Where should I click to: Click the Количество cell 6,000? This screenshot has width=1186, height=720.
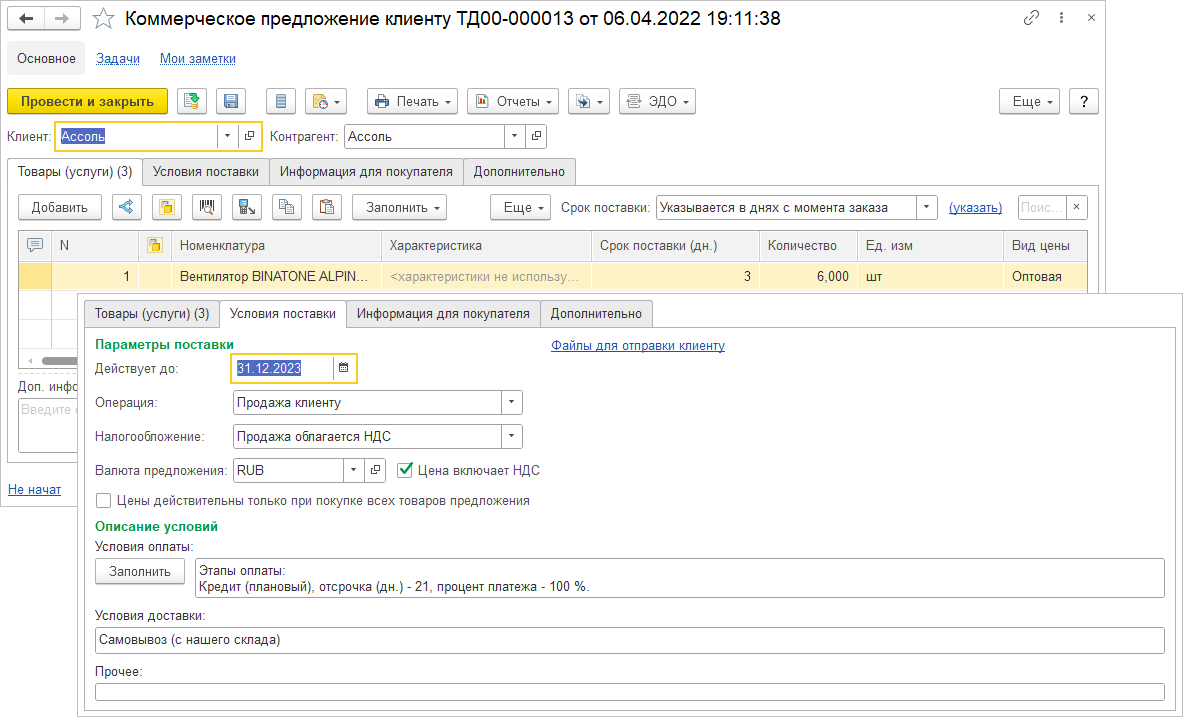tap(808, 276)
